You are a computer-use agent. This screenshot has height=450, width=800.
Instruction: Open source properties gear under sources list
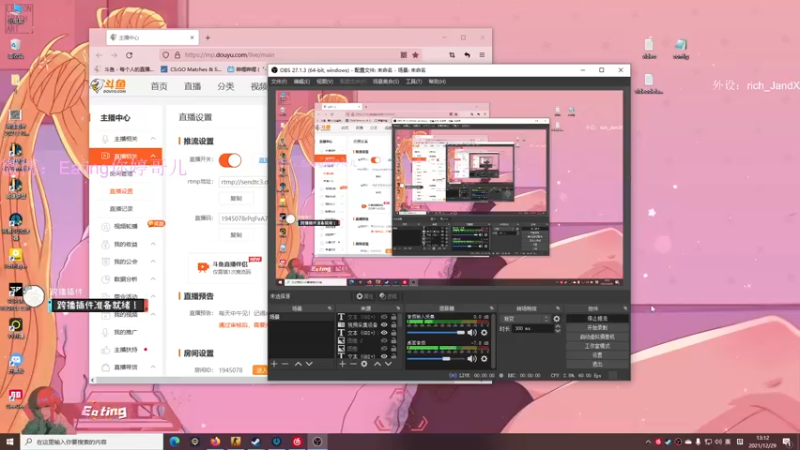coord(364,364)
